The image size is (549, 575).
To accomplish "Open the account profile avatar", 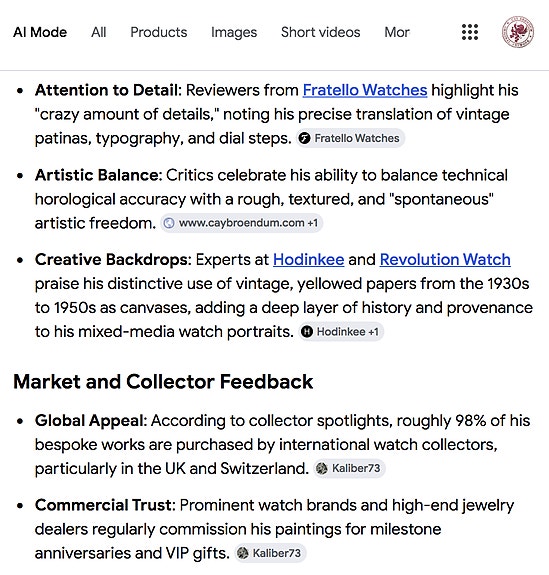I will coord(518,32).
